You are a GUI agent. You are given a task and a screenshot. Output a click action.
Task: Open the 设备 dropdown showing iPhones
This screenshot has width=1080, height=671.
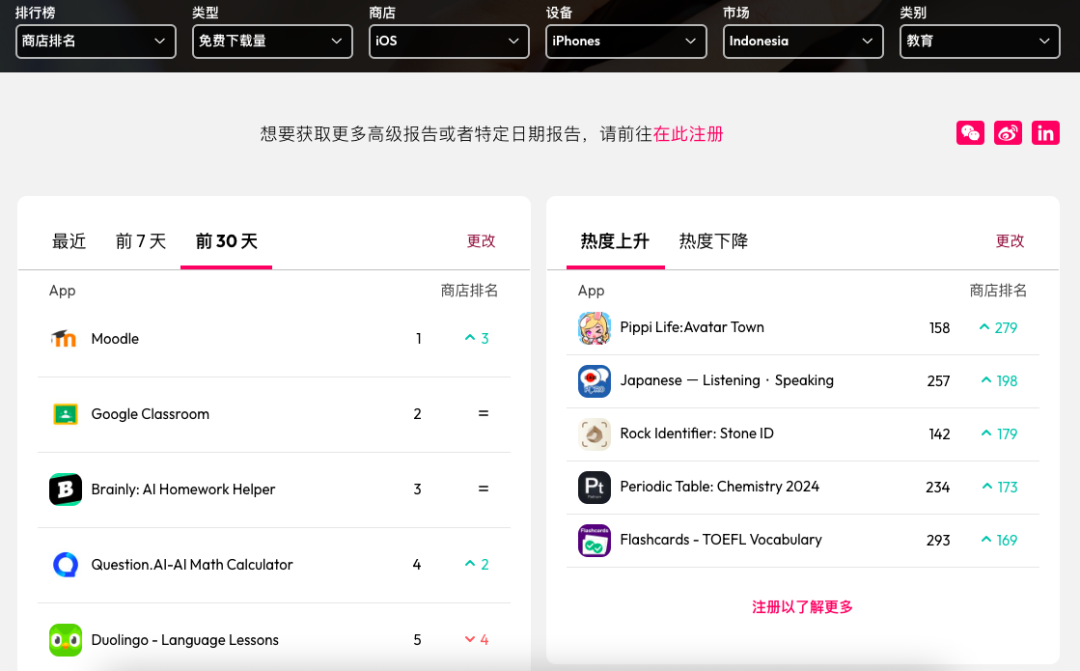pos(626,41)
